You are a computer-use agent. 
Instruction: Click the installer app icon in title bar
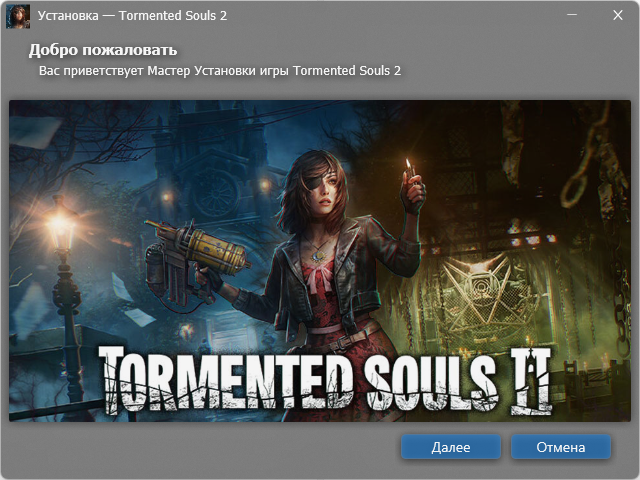(x=18, y=16)
